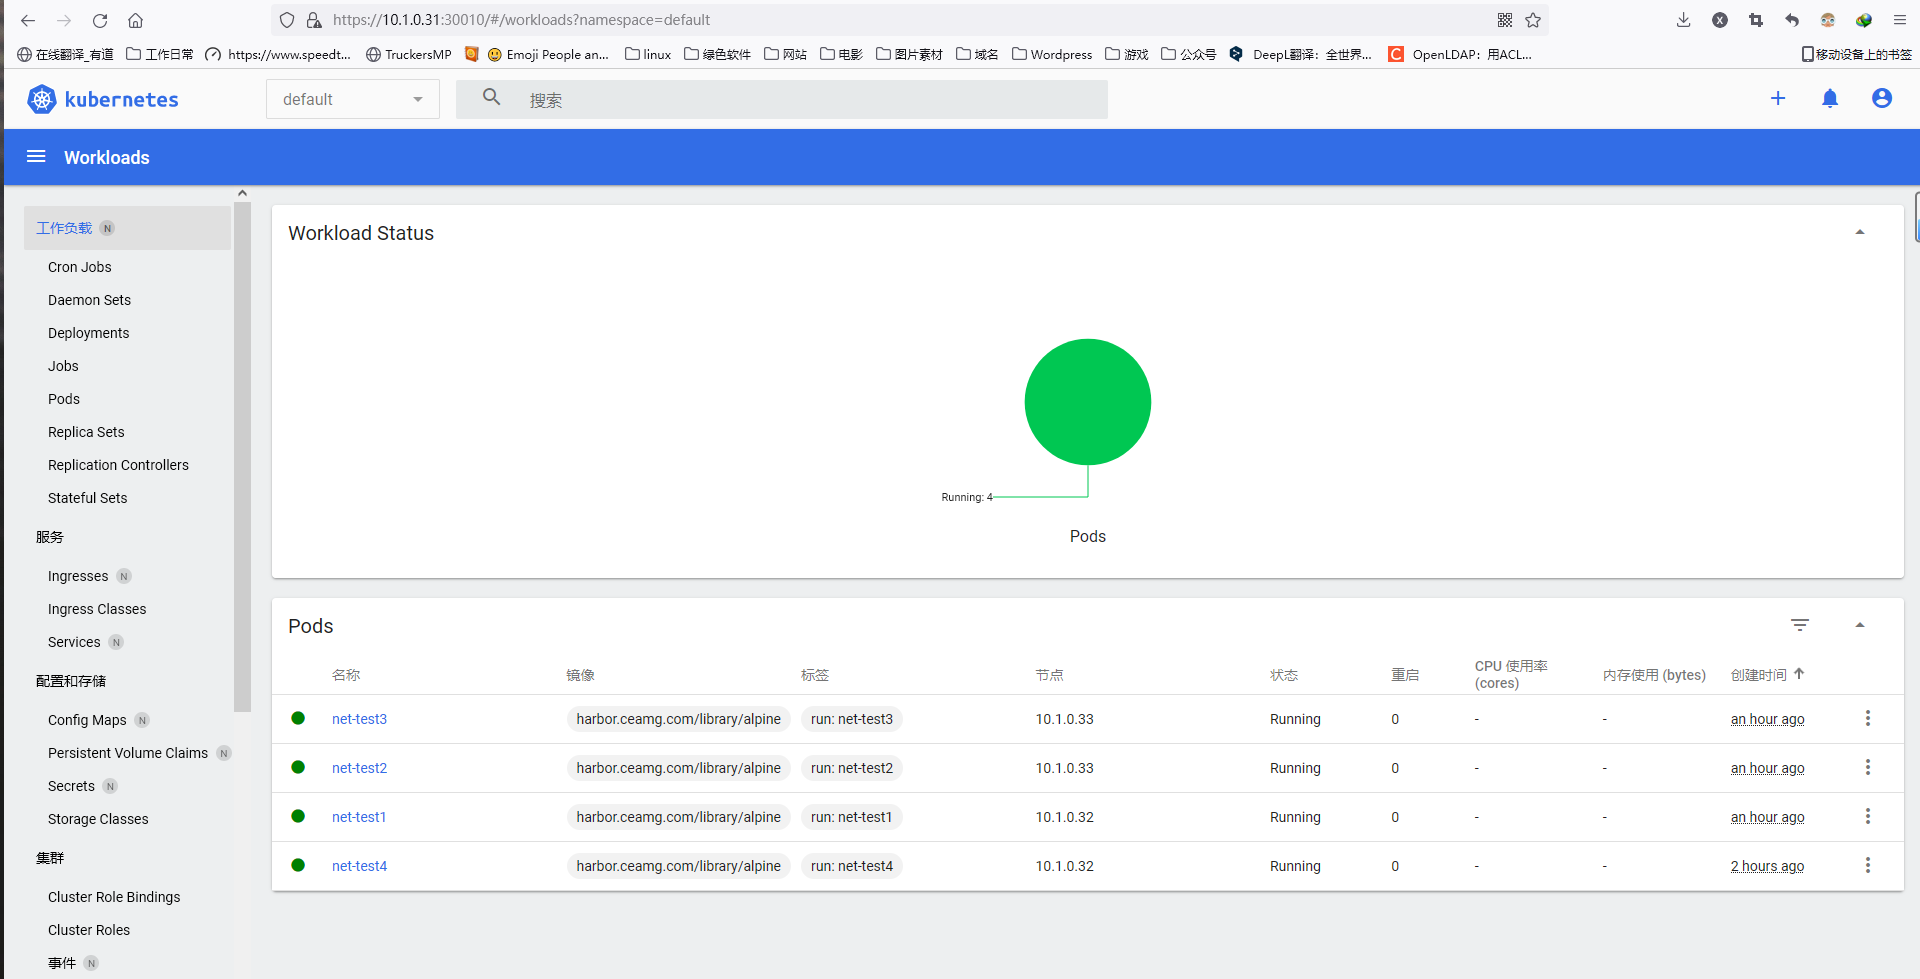The height and width of the screenshot is (979, 1920).
Task: Open user account icon
Action: point(1882,98)
